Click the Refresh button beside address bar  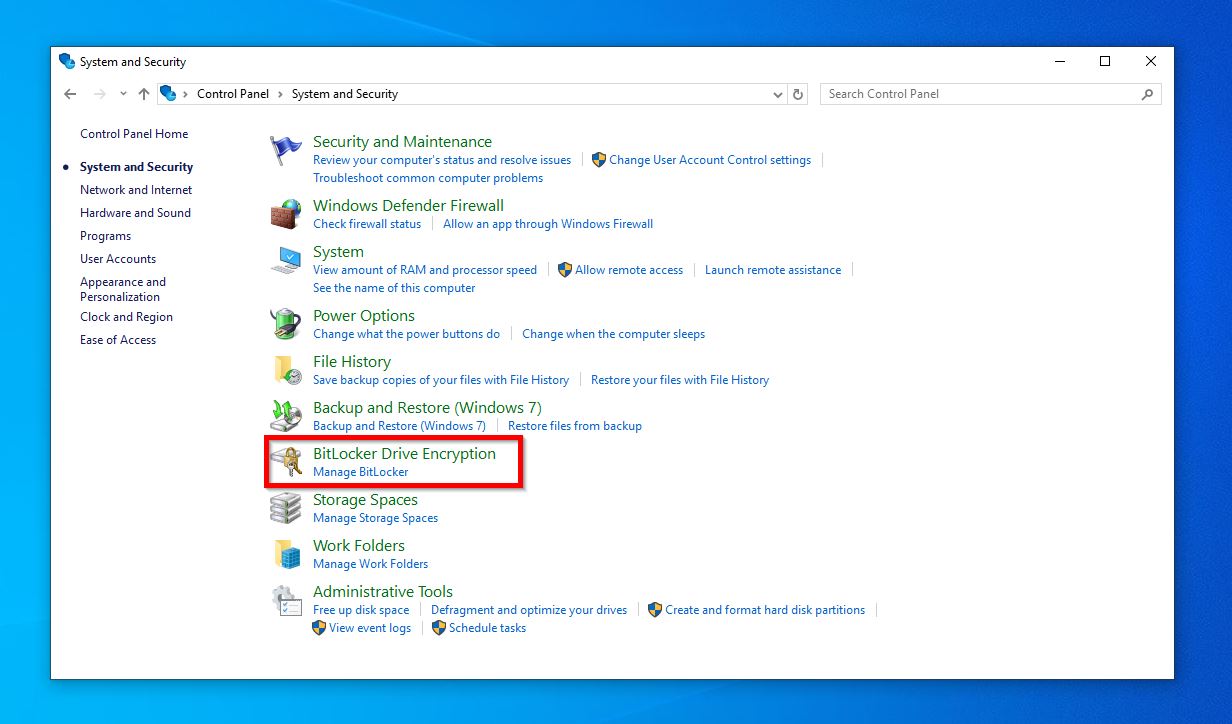click(798, 94)
